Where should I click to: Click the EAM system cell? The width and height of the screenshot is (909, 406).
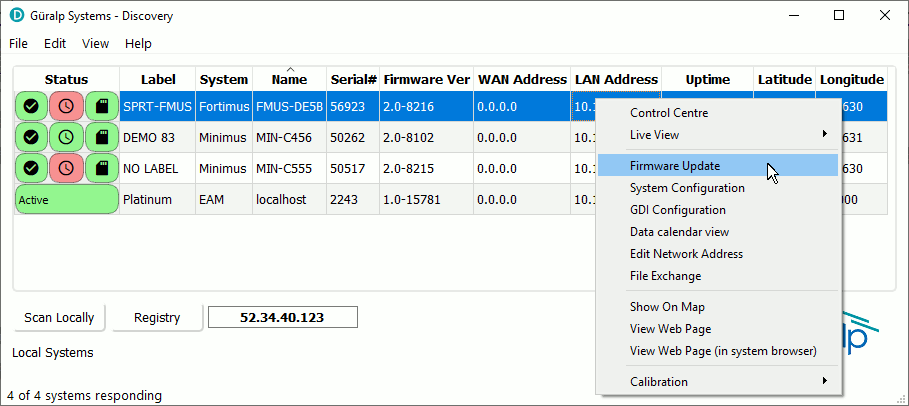224,200
